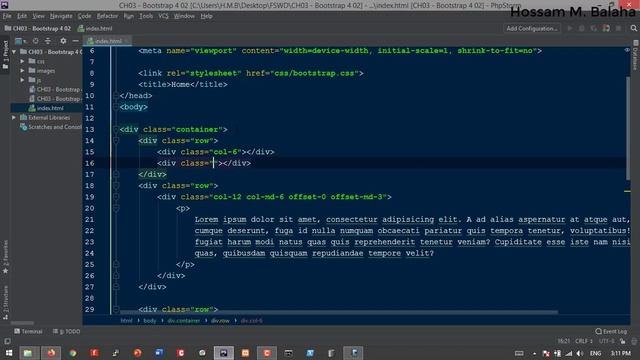Click div.container breadcrumb
This screenshot has width=640, height=360.
click(183, 321)
